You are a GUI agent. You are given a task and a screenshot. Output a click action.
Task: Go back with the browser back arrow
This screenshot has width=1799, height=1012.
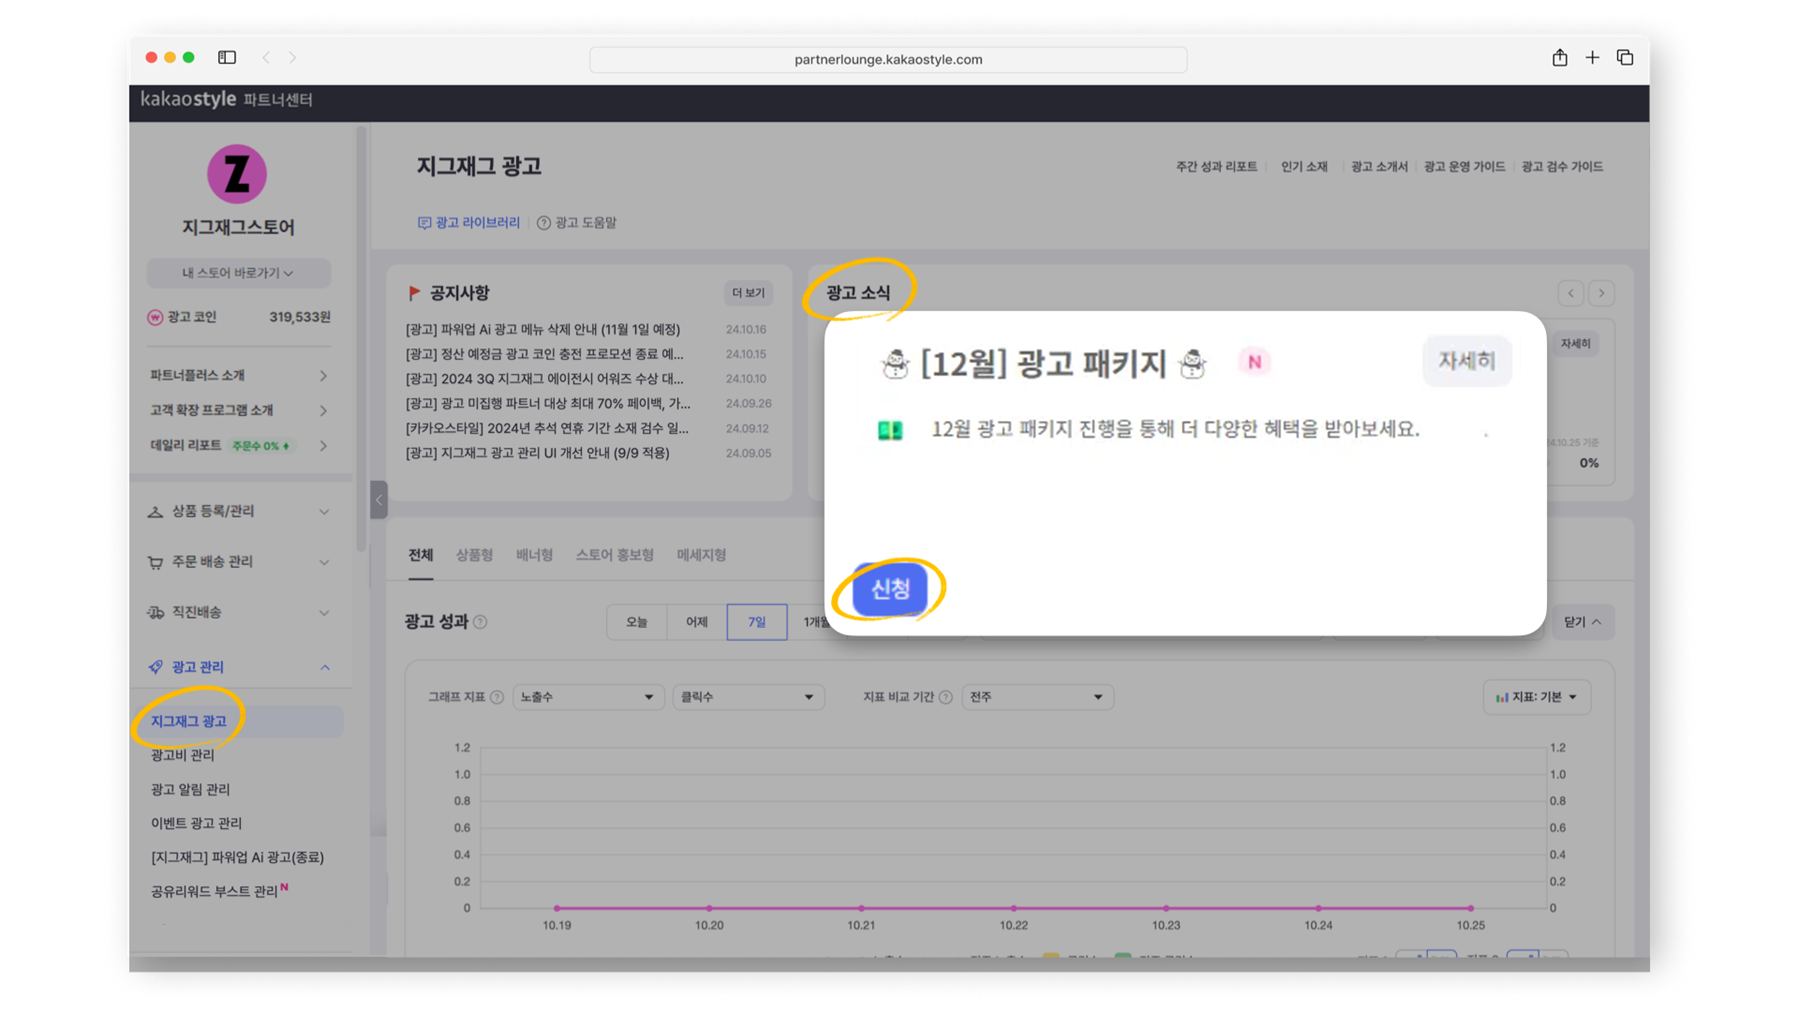[266, 58]
